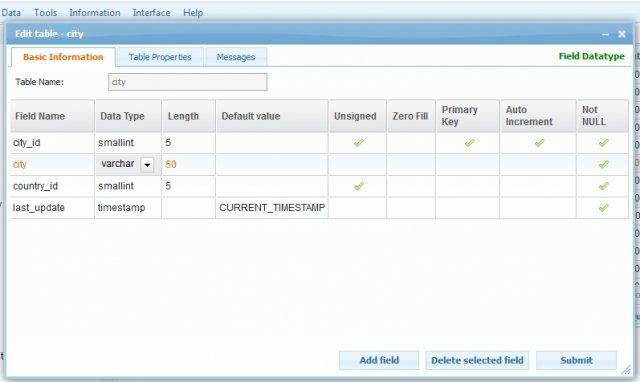Open the Interface menu
This screenshot has width=640, height=382.
click(x=151, y=13)
